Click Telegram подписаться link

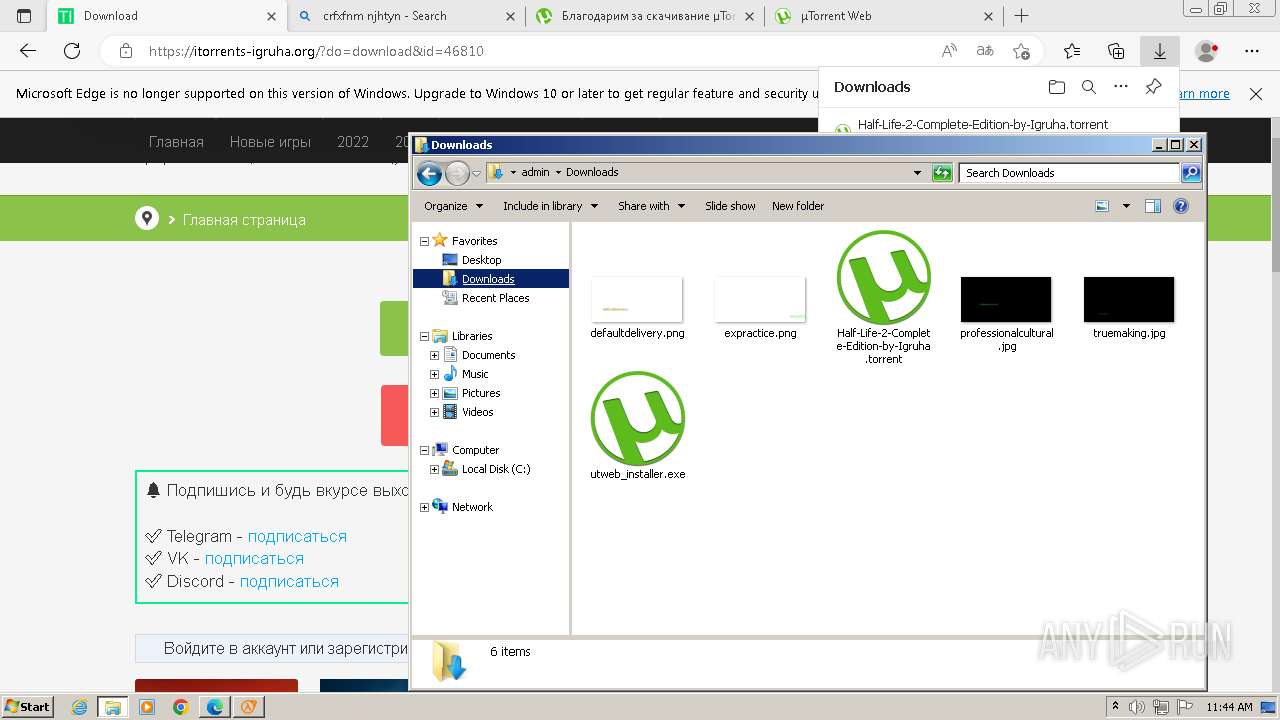pos(297,536)
